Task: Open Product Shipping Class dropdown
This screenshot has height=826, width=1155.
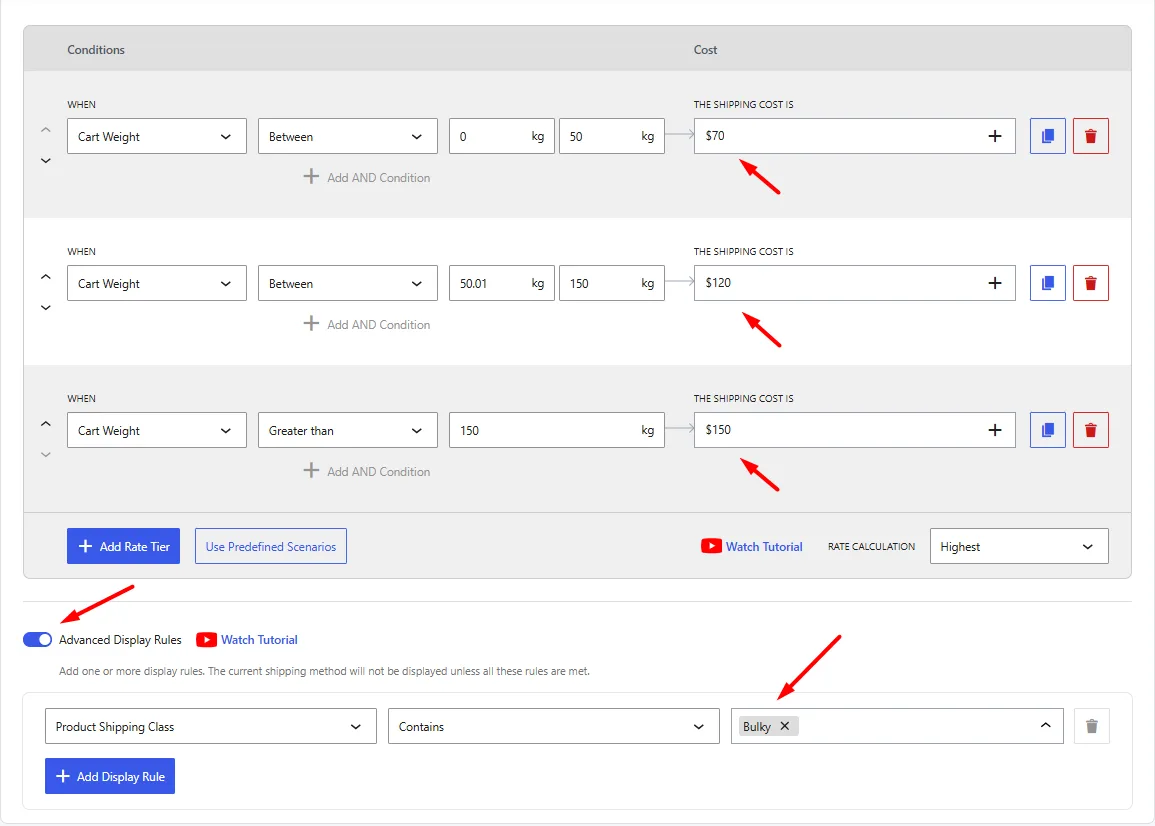Action: coord(211,727)
